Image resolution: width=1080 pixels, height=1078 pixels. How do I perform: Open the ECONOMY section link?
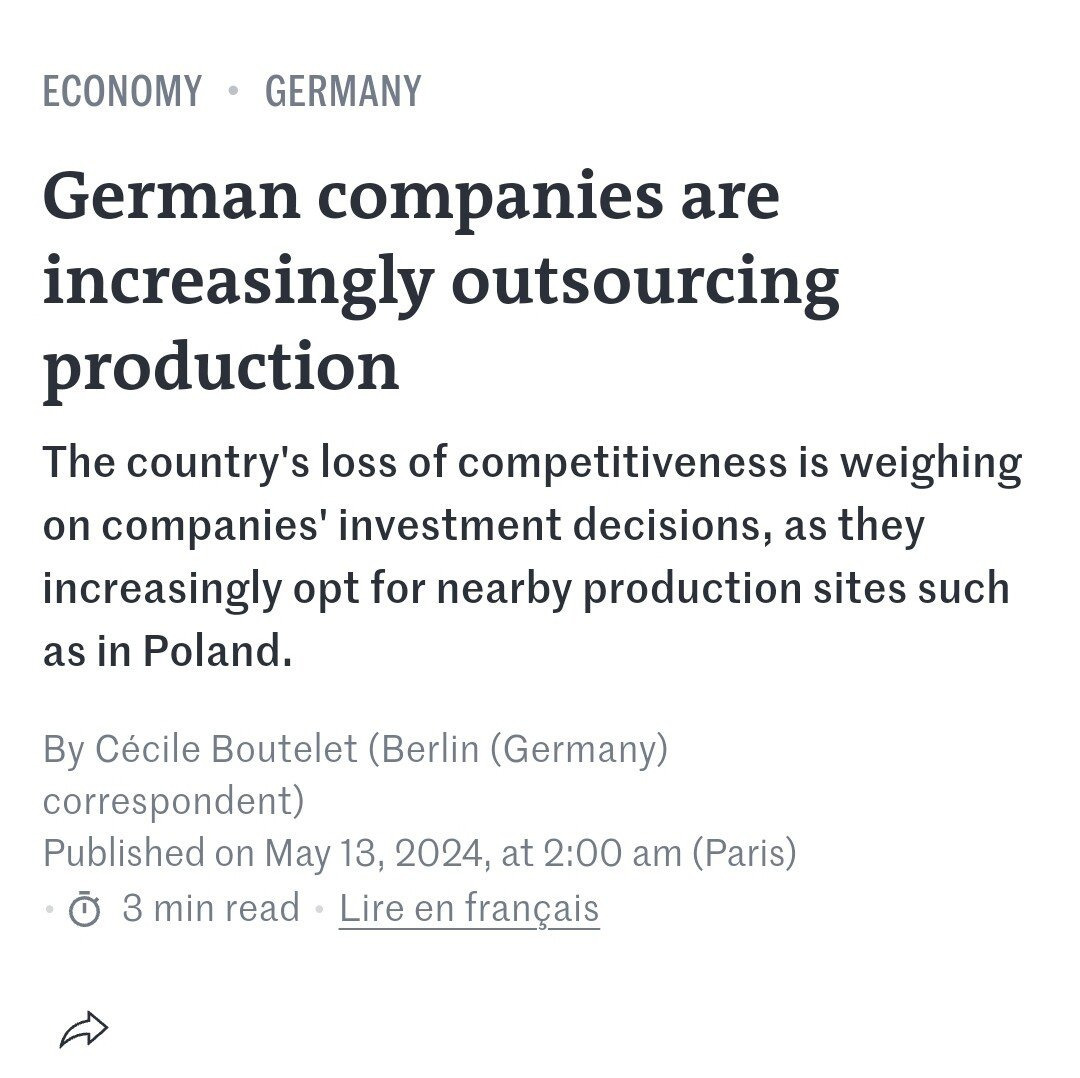coord(122,92)
